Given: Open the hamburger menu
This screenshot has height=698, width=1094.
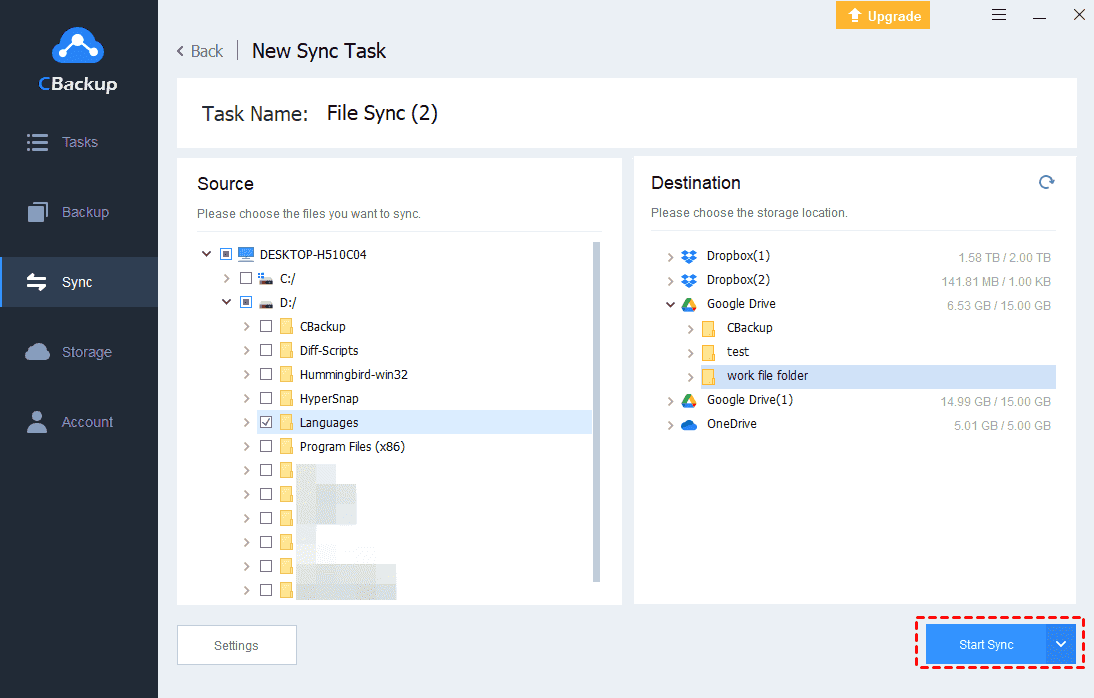Looking at the screenshot, I should (998, 14).
